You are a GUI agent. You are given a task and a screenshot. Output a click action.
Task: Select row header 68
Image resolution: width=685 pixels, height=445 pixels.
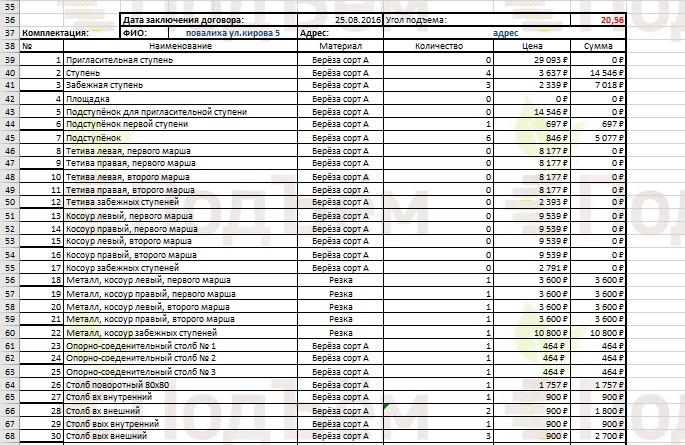(x=10, y=436)
